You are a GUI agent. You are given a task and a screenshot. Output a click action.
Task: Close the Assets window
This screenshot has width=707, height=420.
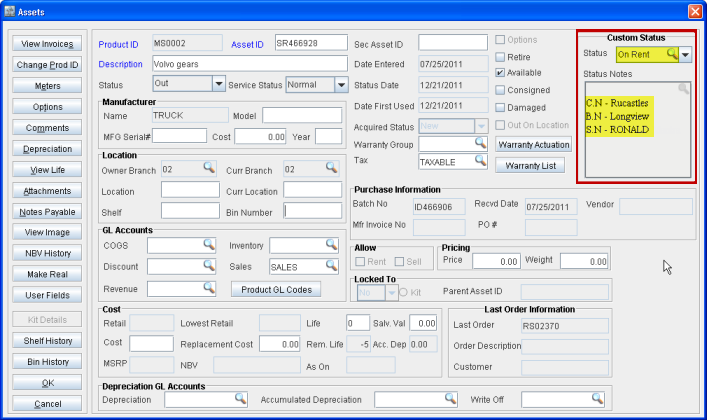point(695,12)
